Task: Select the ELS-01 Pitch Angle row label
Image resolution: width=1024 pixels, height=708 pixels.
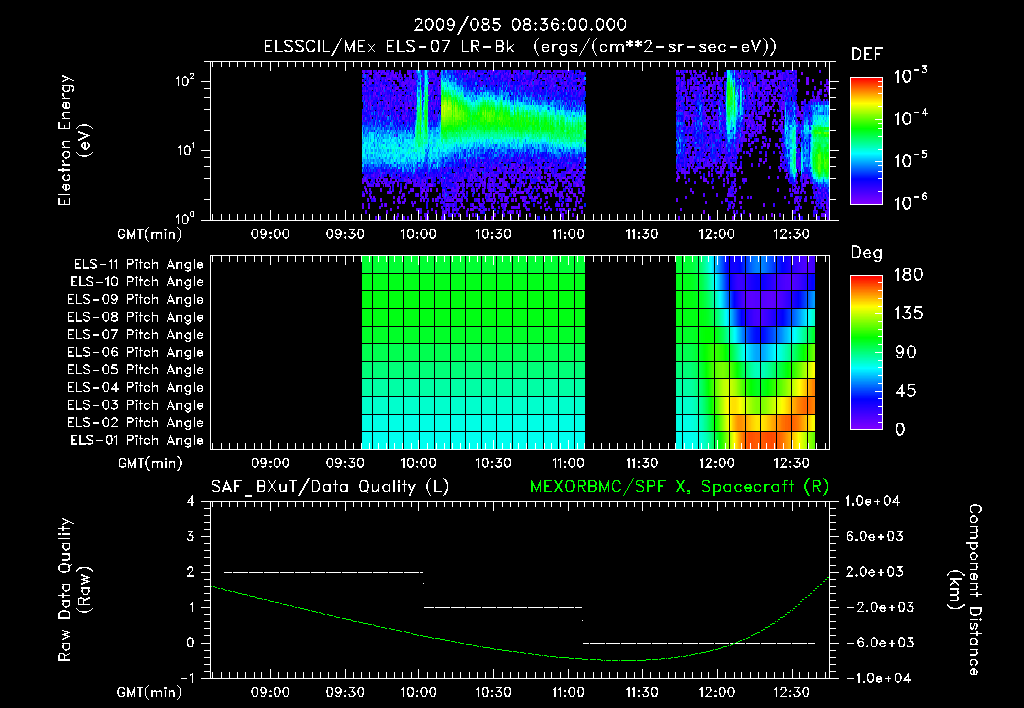Action: pyautogui.click(x=137, y=440)
